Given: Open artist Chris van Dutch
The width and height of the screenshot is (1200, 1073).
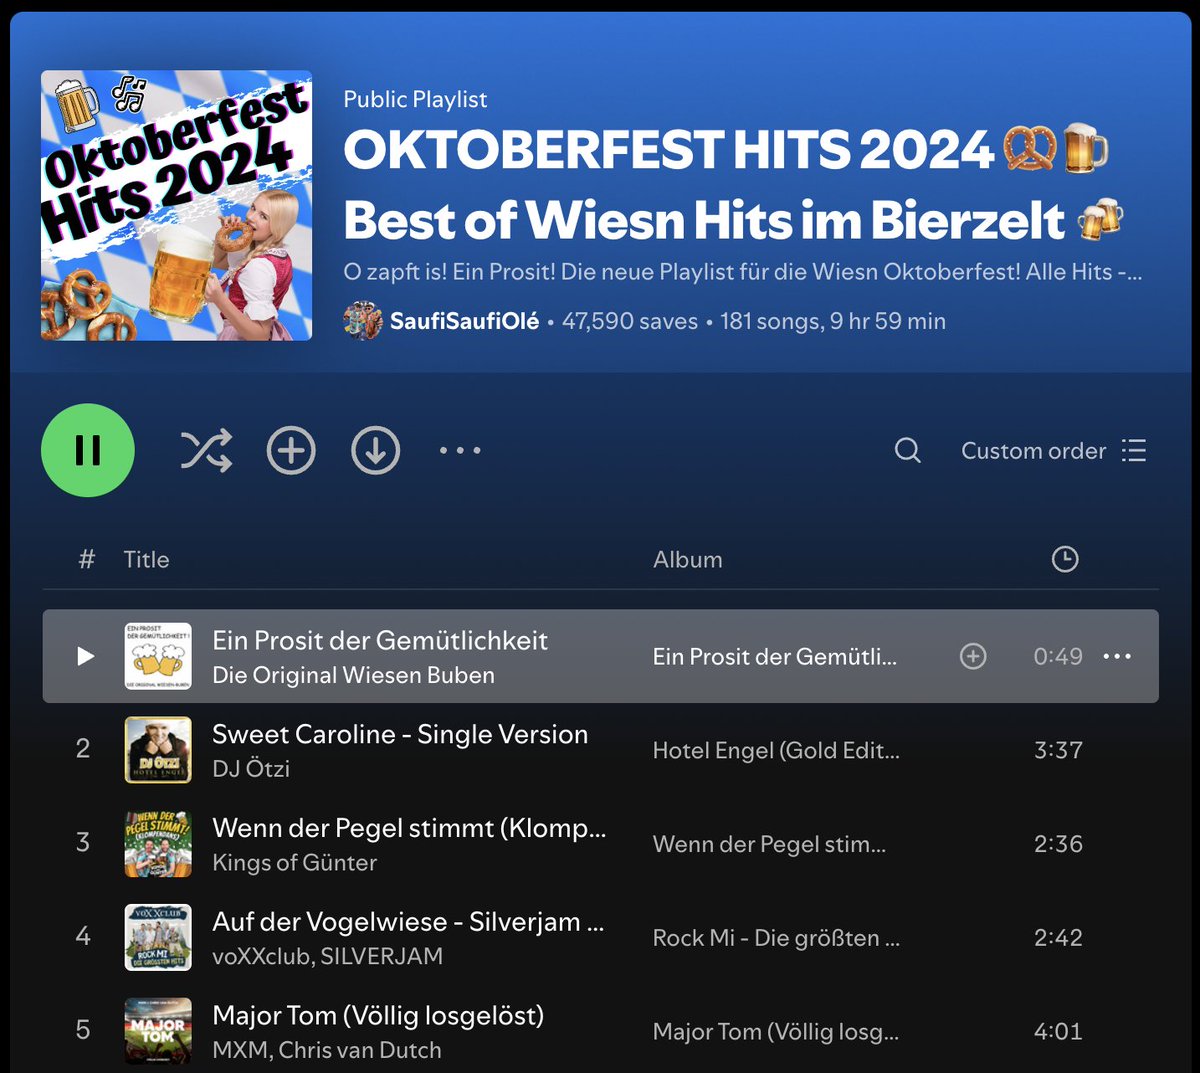Looking at the screenshot, I should point(360,1050).
